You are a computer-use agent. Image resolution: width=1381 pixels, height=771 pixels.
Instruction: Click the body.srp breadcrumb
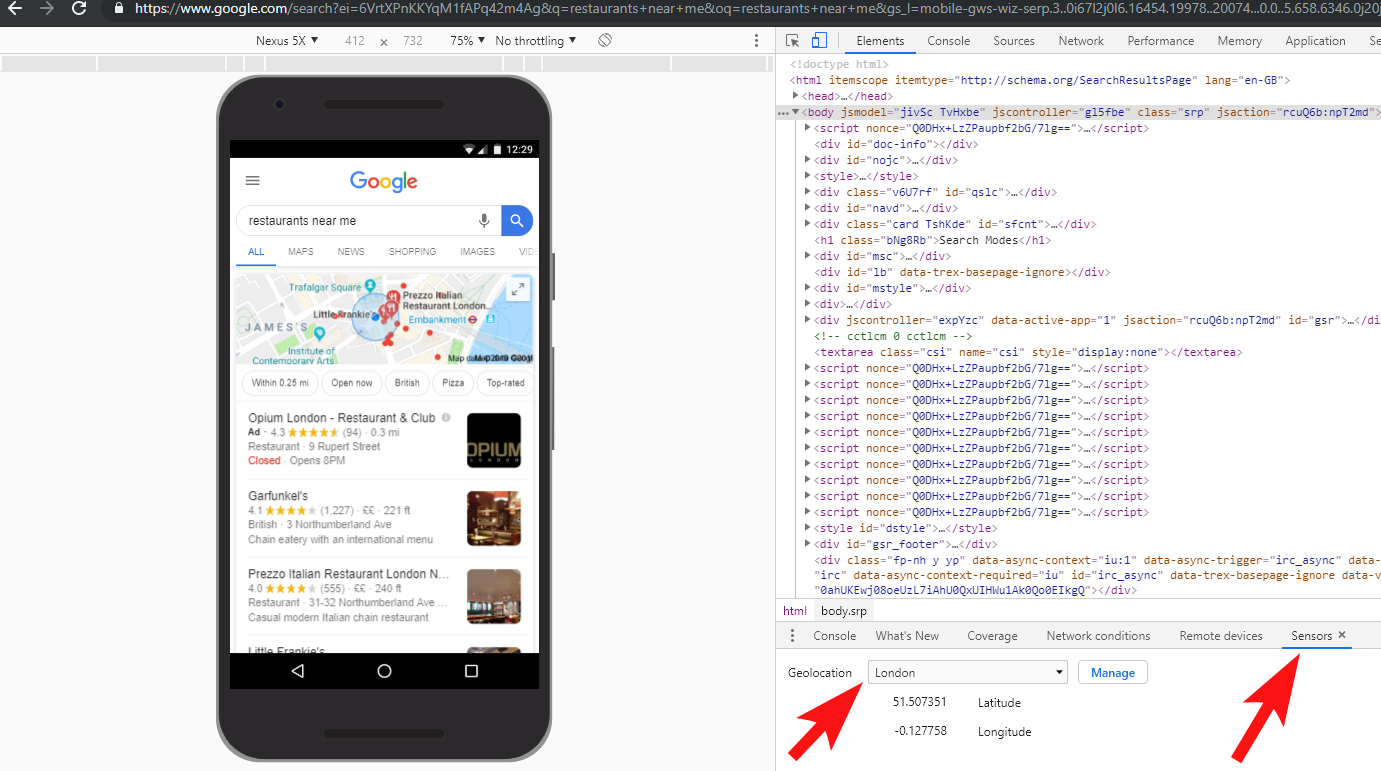pyautogui.click(x=844, y=611)
